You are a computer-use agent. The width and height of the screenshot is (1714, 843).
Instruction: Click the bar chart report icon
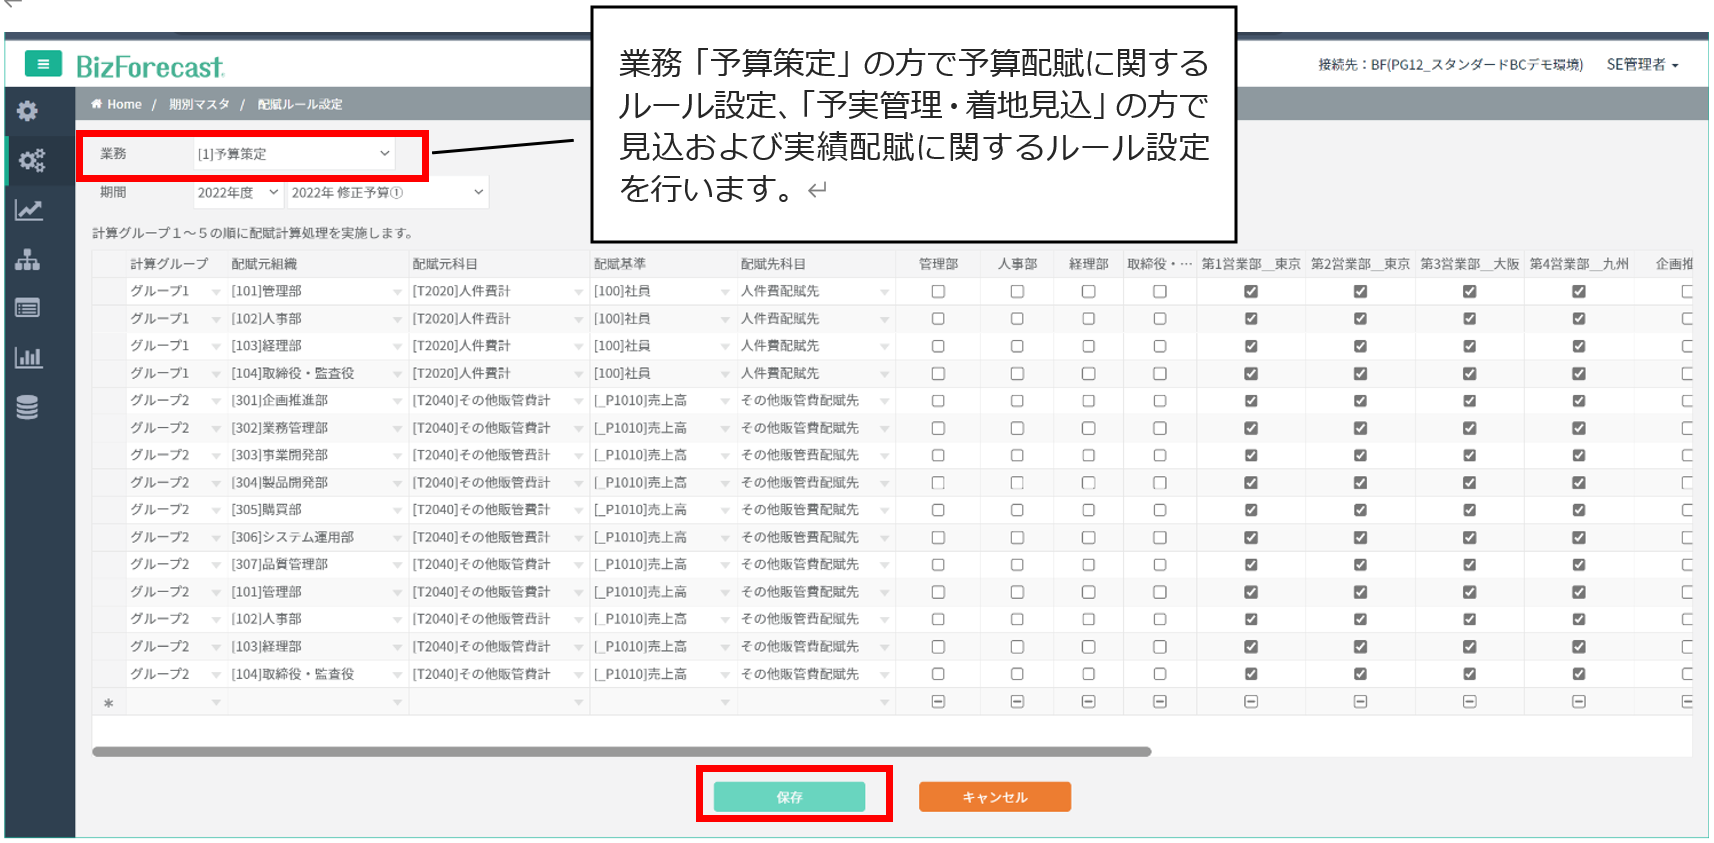28,357
